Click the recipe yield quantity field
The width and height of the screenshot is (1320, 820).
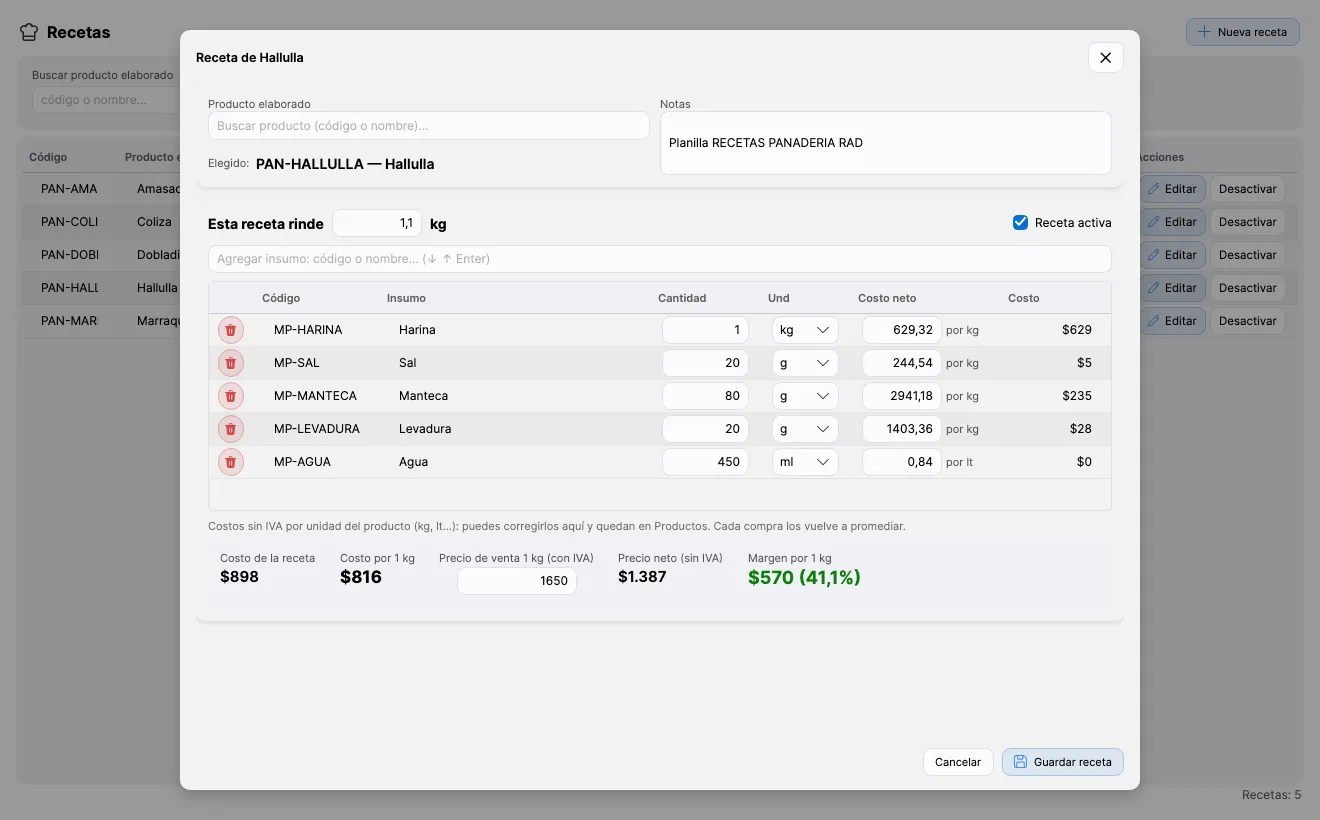tap(377, 223)
